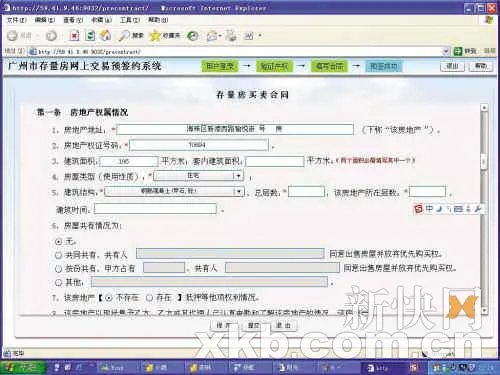Click the form scrollbar up arrow
This screenshot has width=500, height=375.
click(484, 108)
